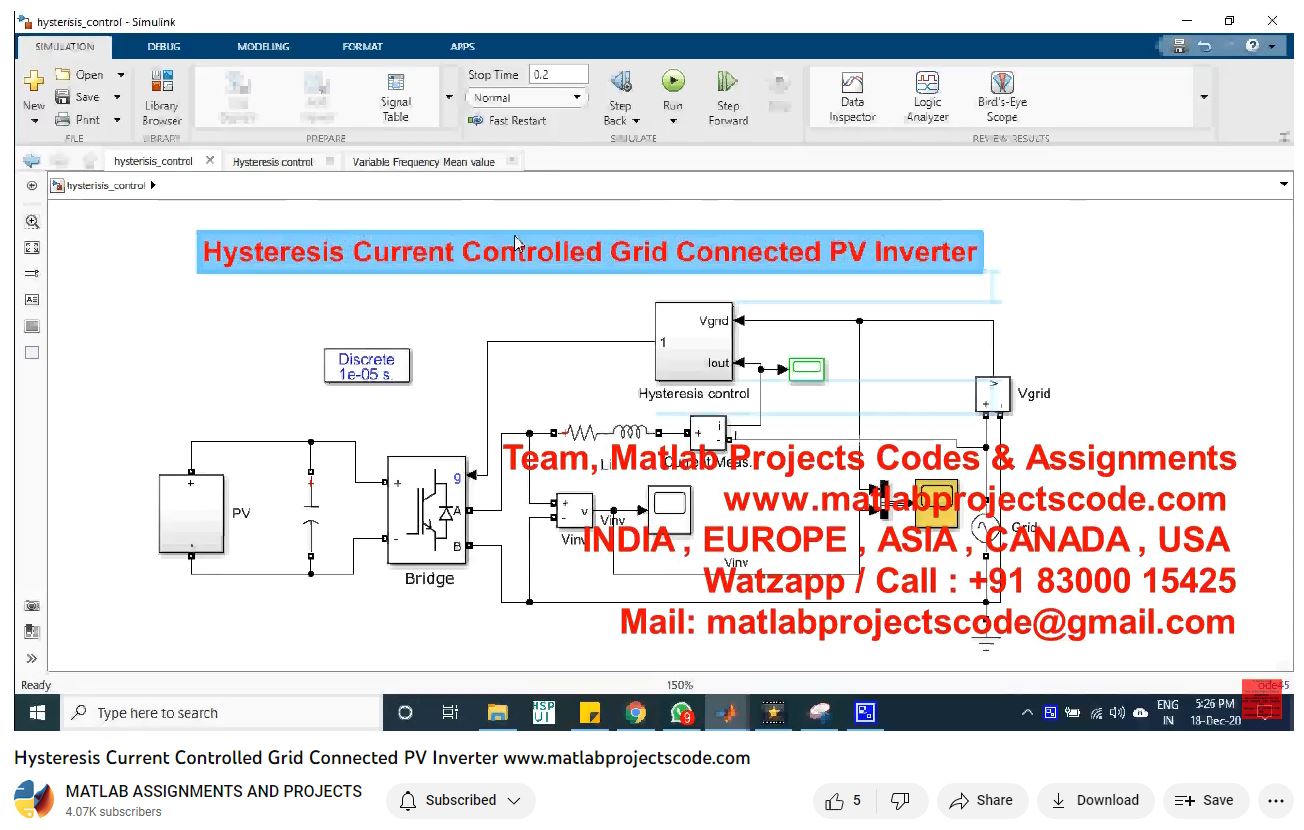The image size is (1304, 830).
Task: Click the Windows taskbar search box
Action: point(225,713)
